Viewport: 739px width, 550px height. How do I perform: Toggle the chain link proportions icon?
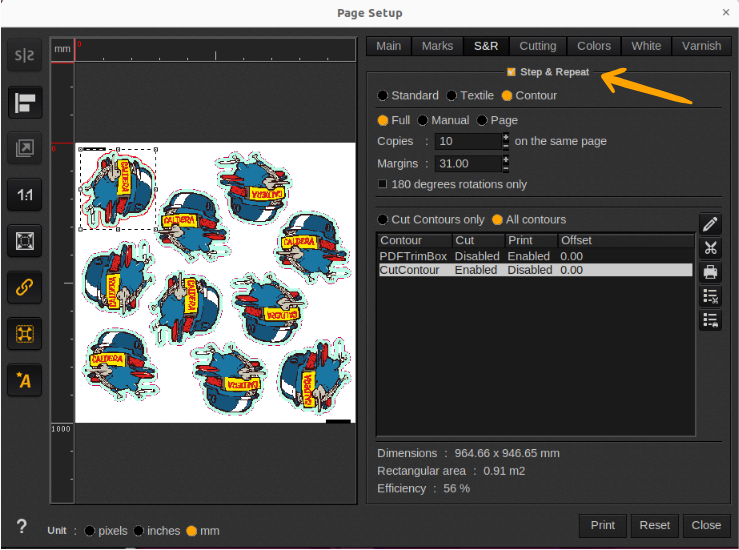[24, 287]
